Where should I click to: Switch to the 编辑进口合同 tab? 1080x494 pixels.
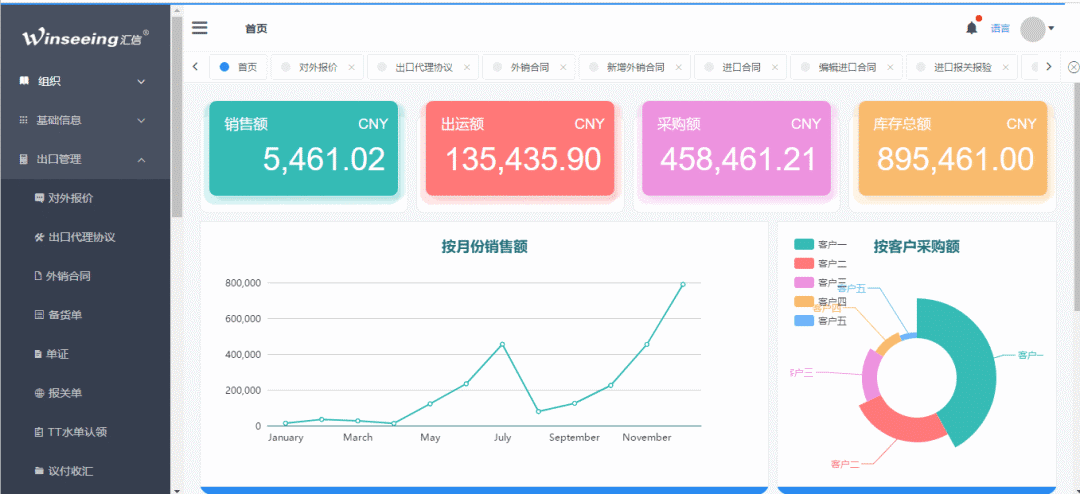point(847,67)
